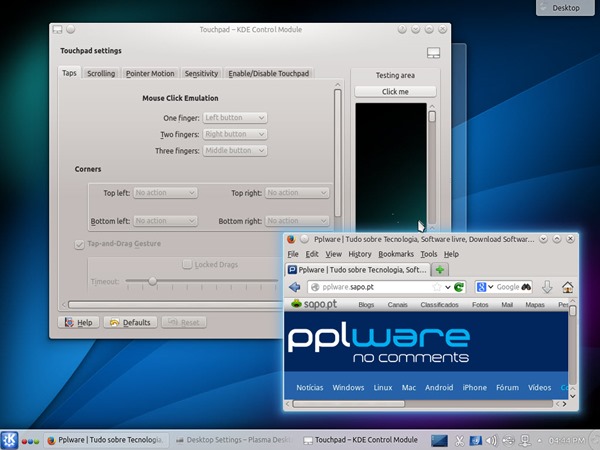Open the network connection tray icon
The image size is (600, 450).
[x=524, y=440]
